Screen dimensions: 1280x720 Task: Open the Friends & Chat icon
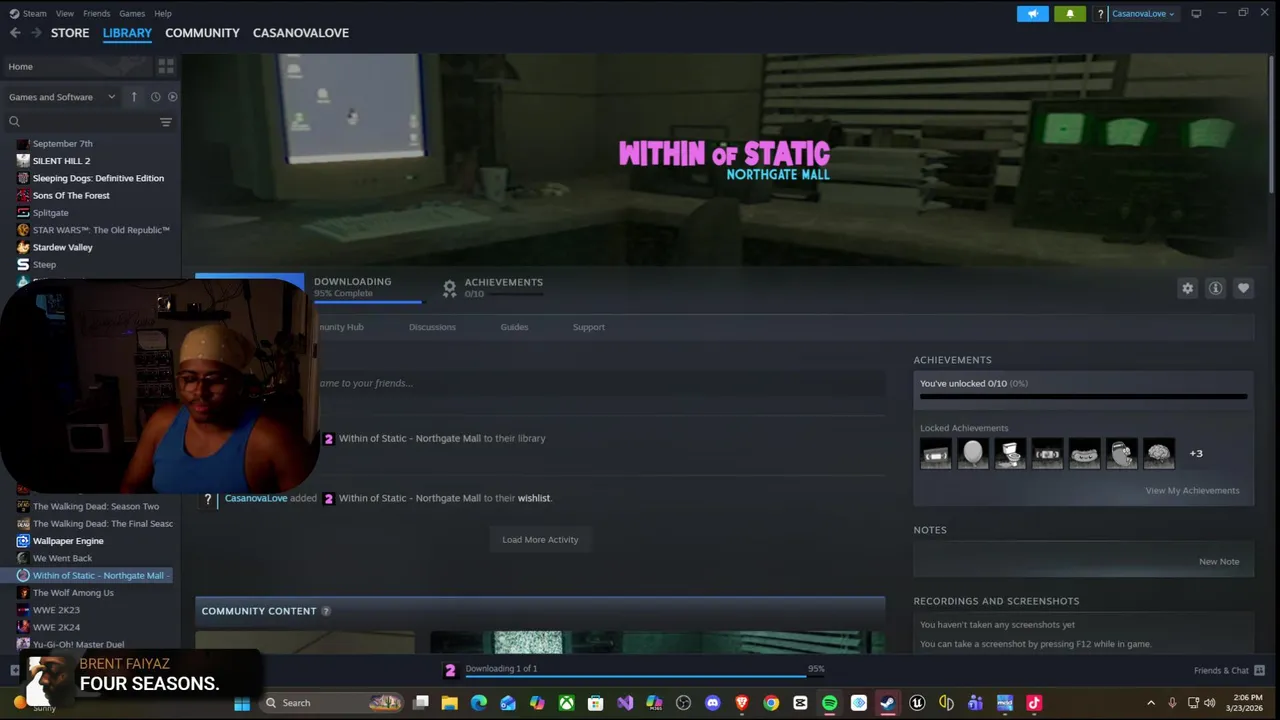point(1259,670)
